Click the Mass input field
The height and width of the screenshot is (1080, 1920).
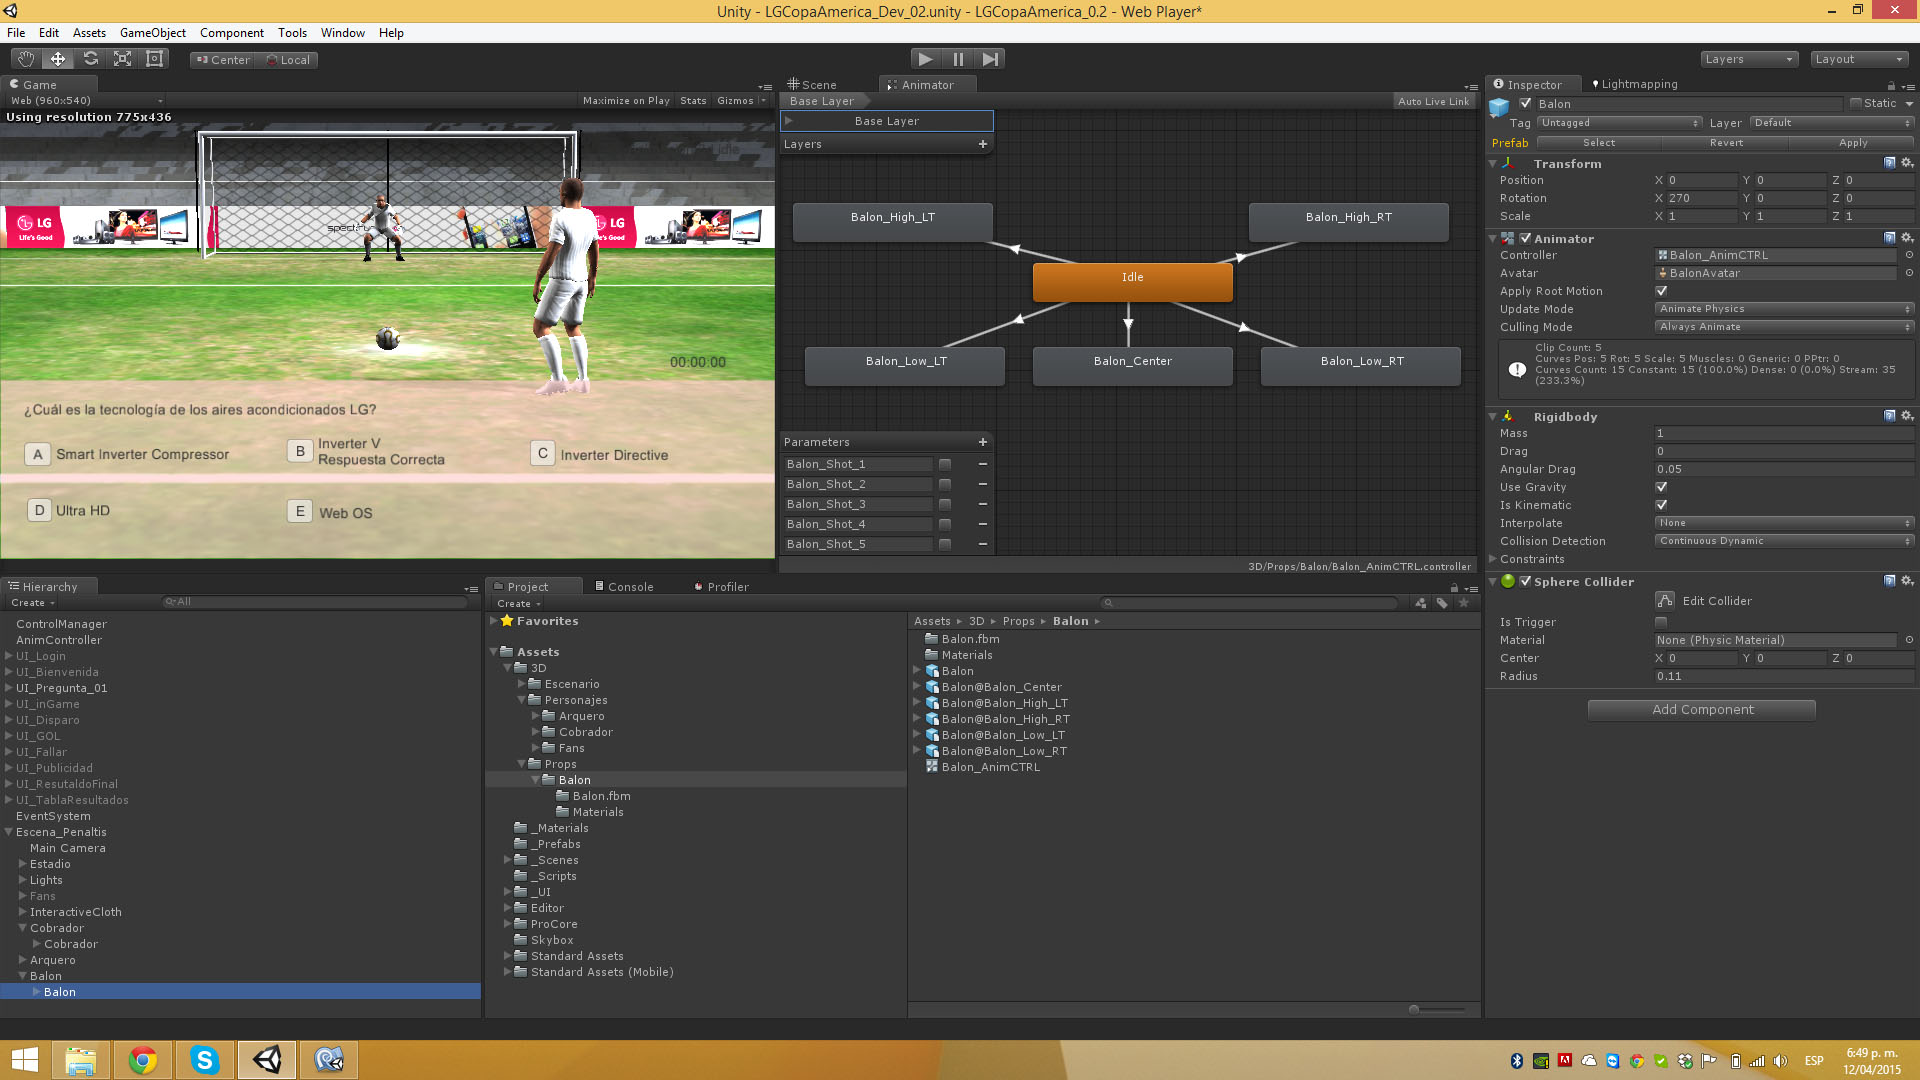coord(1784,434)
